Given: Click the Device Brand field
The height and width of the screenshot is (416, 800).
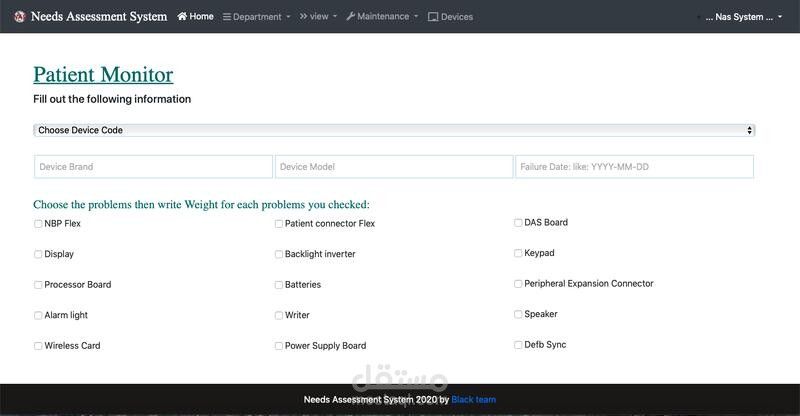Looking at the screenshot, I should (153, 167).
